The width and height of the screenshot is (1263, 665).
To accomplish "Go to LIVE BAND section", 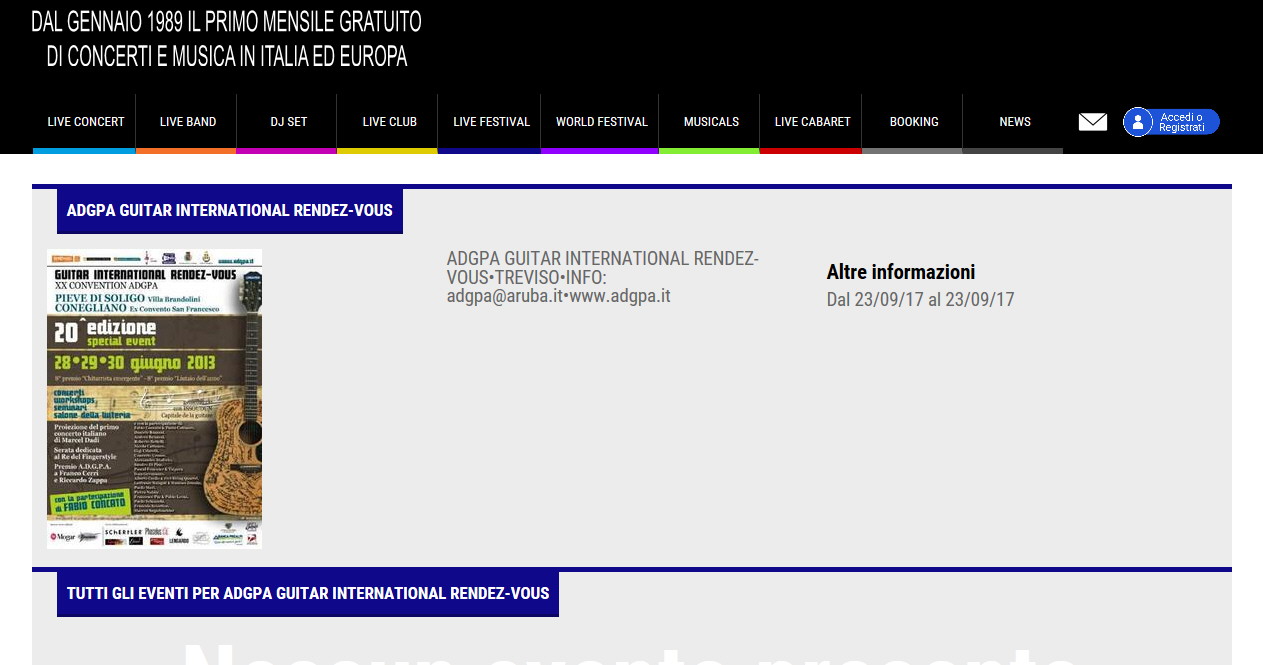I will (x=187, y=123).
